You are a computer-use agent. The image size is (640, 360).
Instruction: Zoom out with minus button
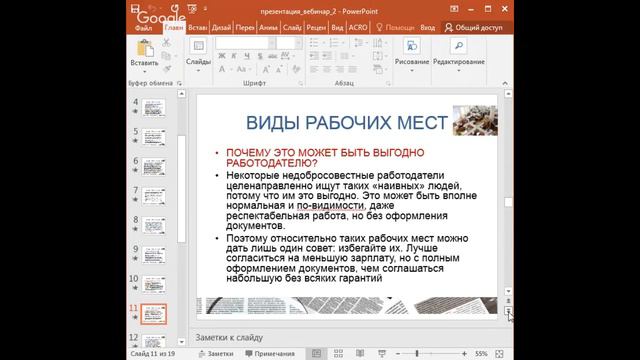pos(398,354)
